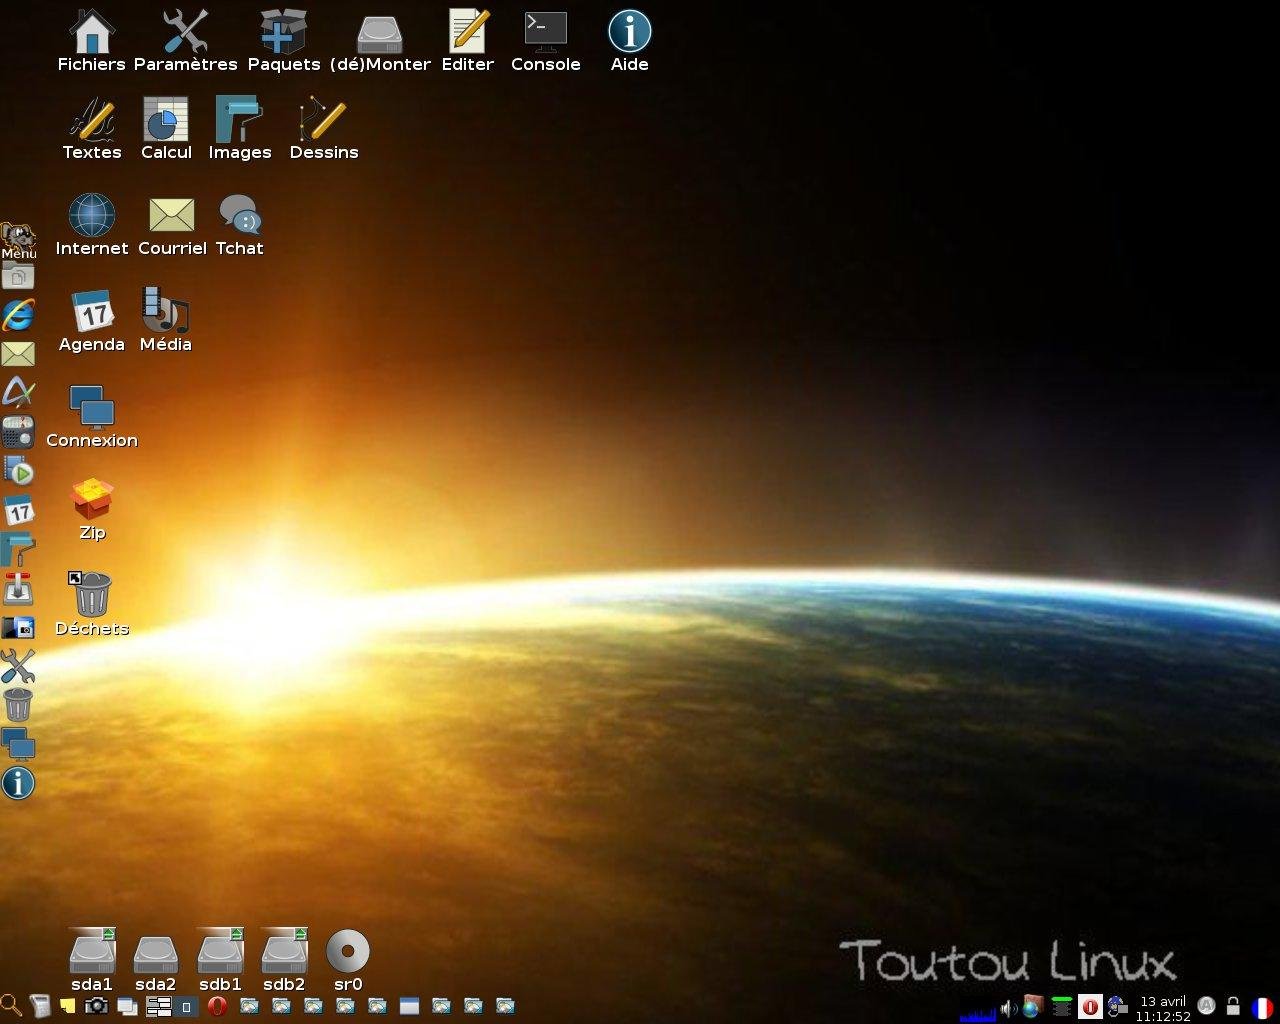The height and width of the screenshot is (1024, 1280).
Task: Open the sidebar envelope mail icon
Action: coord(18,354)
